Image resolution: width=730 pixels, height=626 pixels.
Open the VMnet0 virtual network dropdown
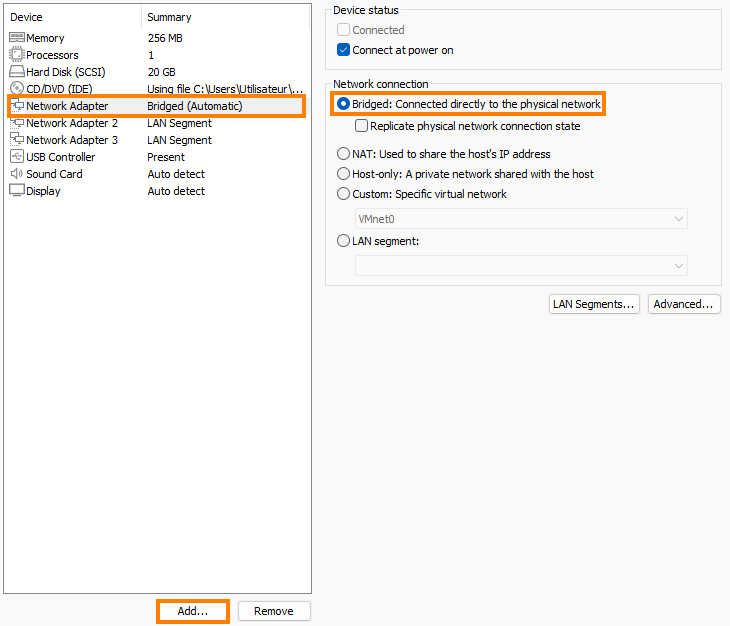521,219
